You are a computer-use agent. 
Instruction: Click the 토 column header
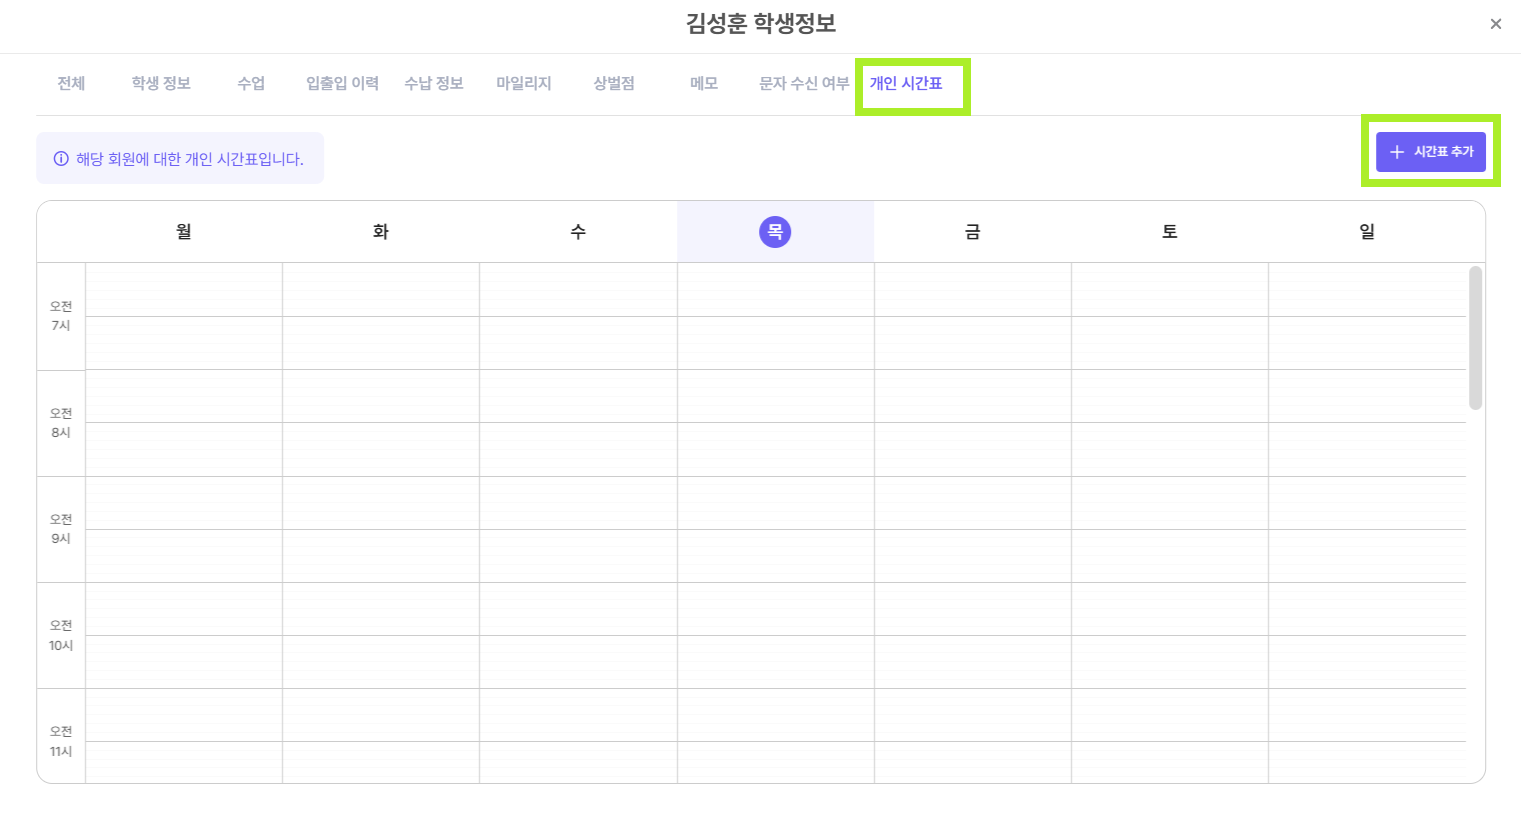[1170, 232]
